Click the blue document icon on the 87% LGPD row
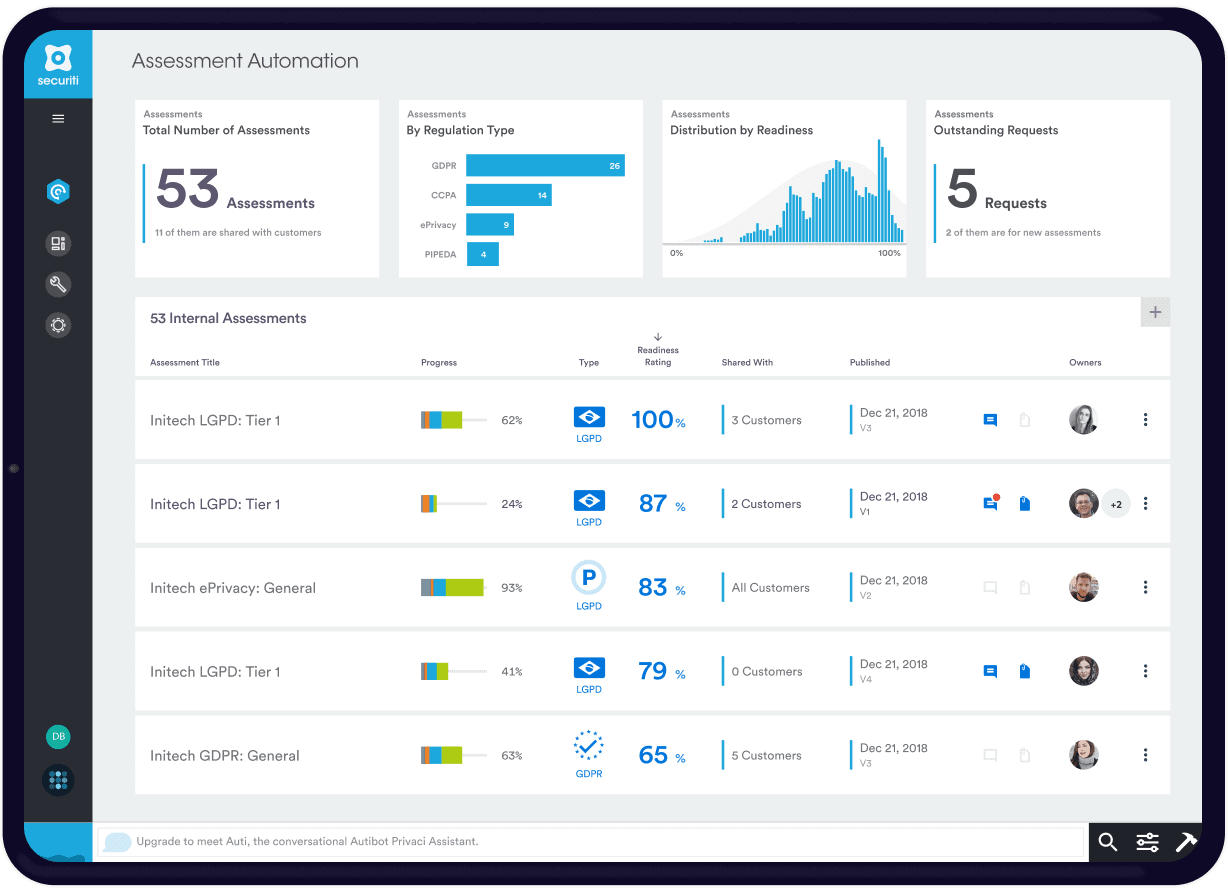 1024,503
